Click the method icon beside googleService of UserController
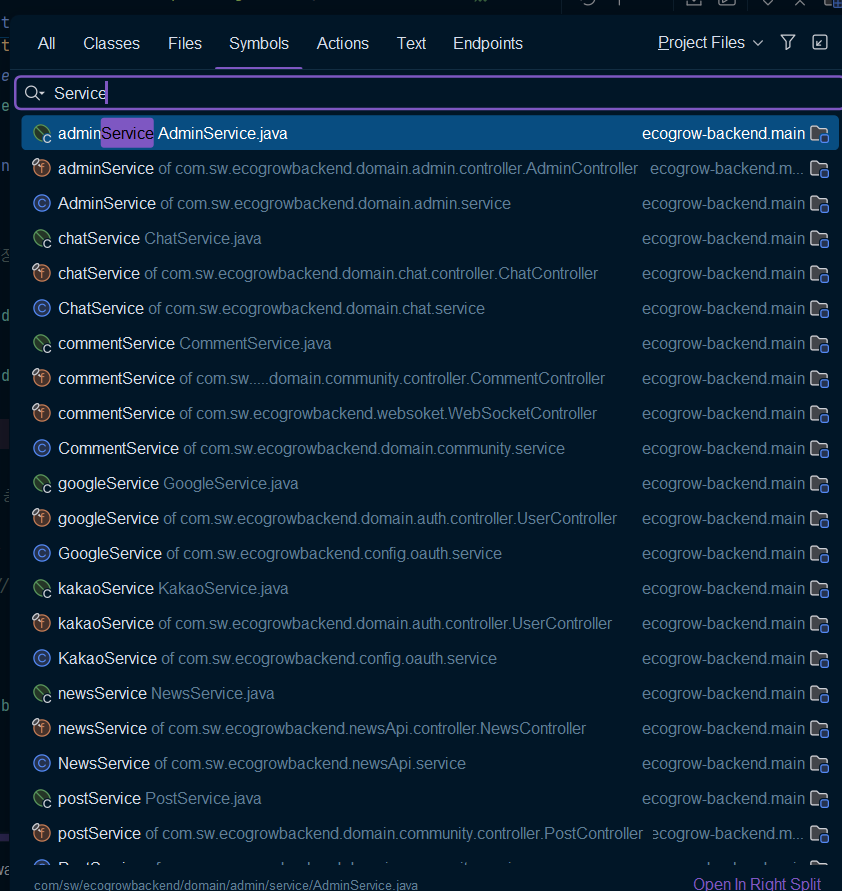Screen dimensions: 842x891 coord(41,518)
